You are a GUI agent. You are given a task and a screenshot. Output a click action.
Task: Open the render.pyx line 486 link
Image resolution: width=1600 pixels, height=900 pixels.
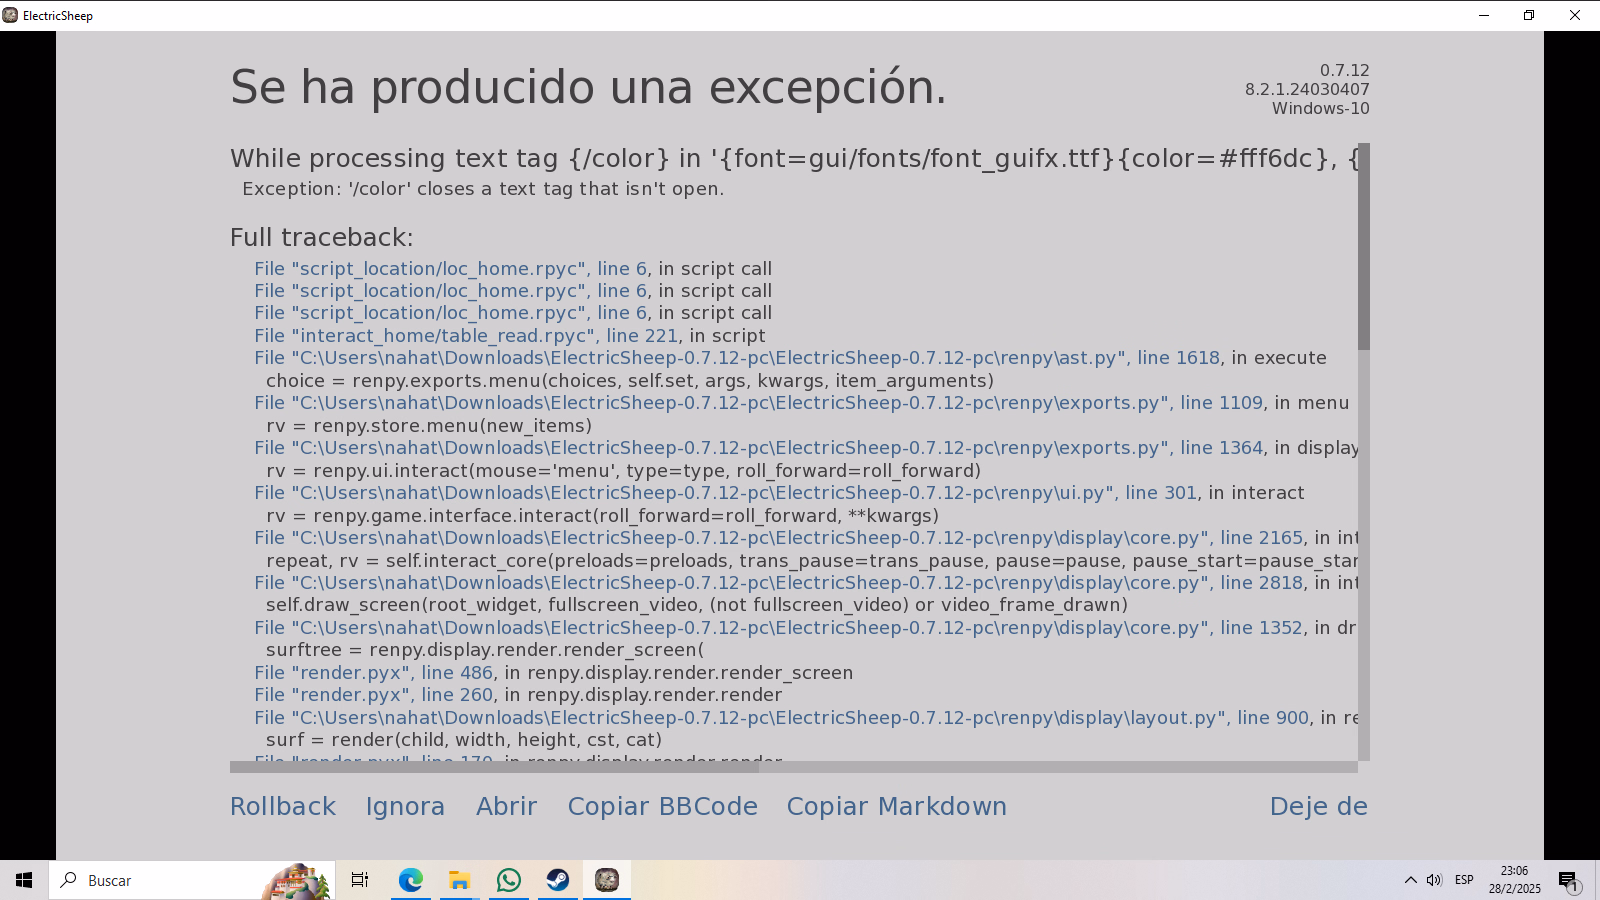click(x=373, y=673)
